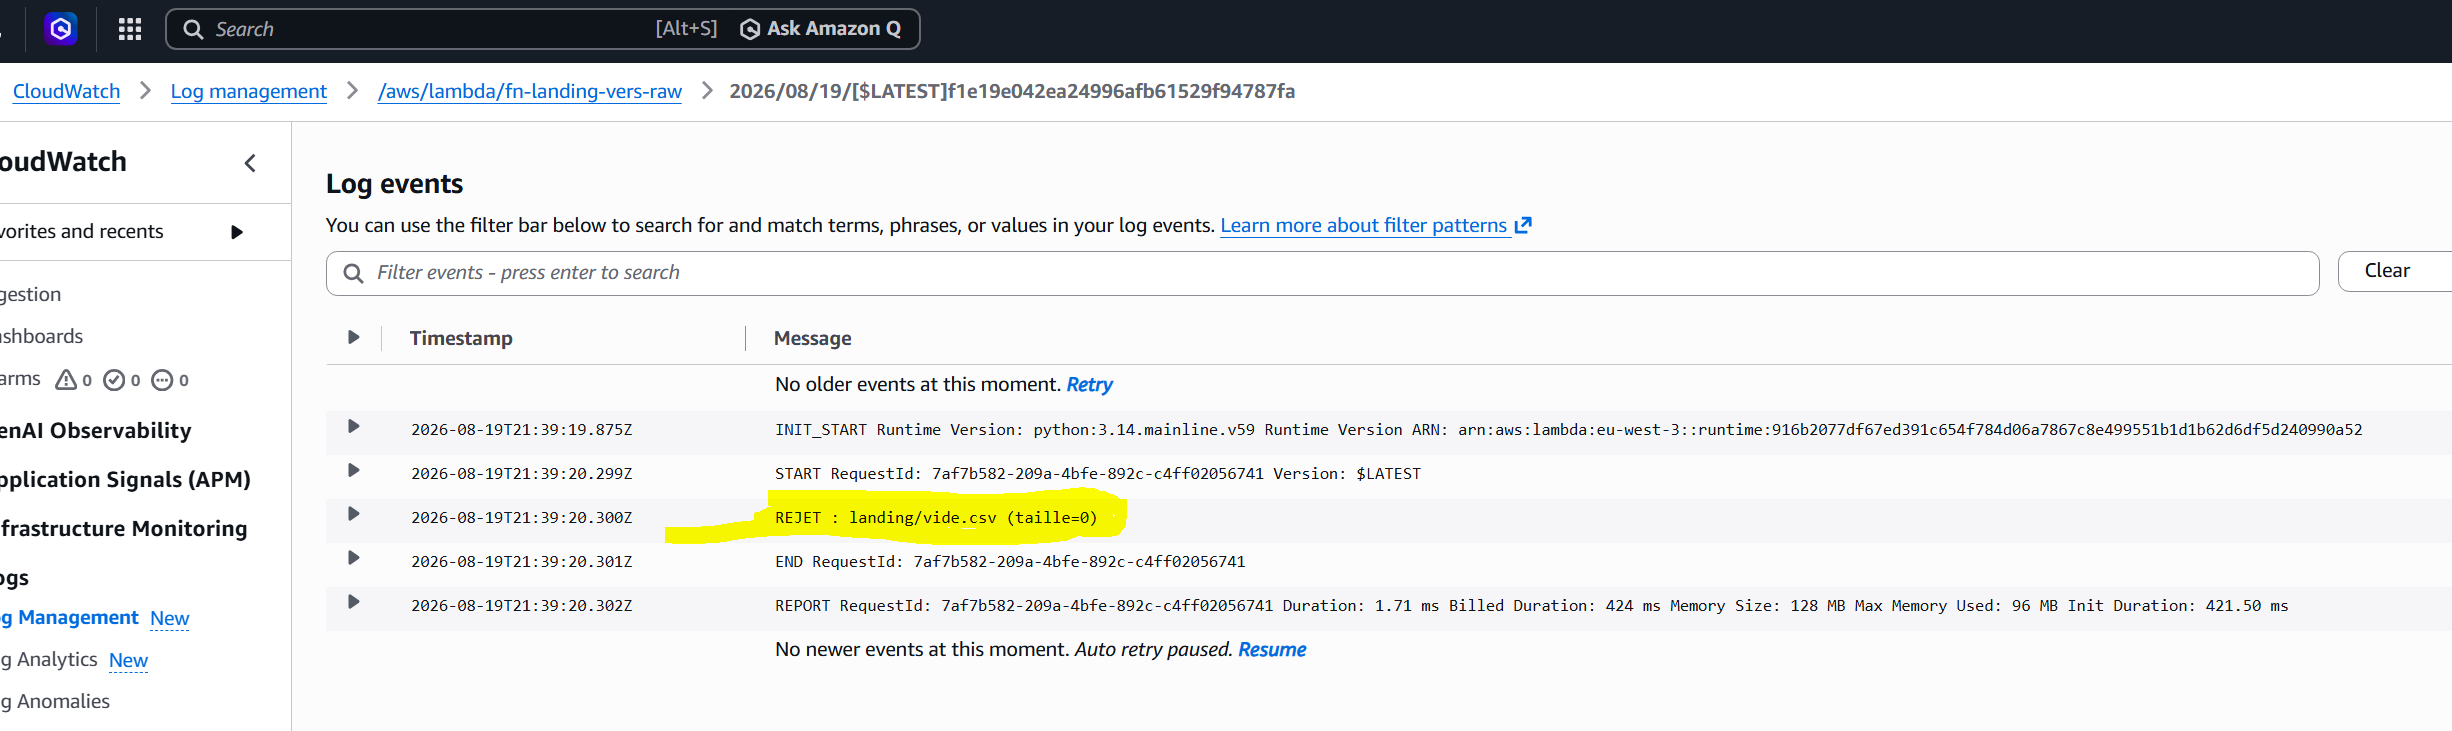The height and width of the screenshot is (731, 2452).
Task: Click the INIT_START Runtime Version message
Action: (x=1569, y=430)
